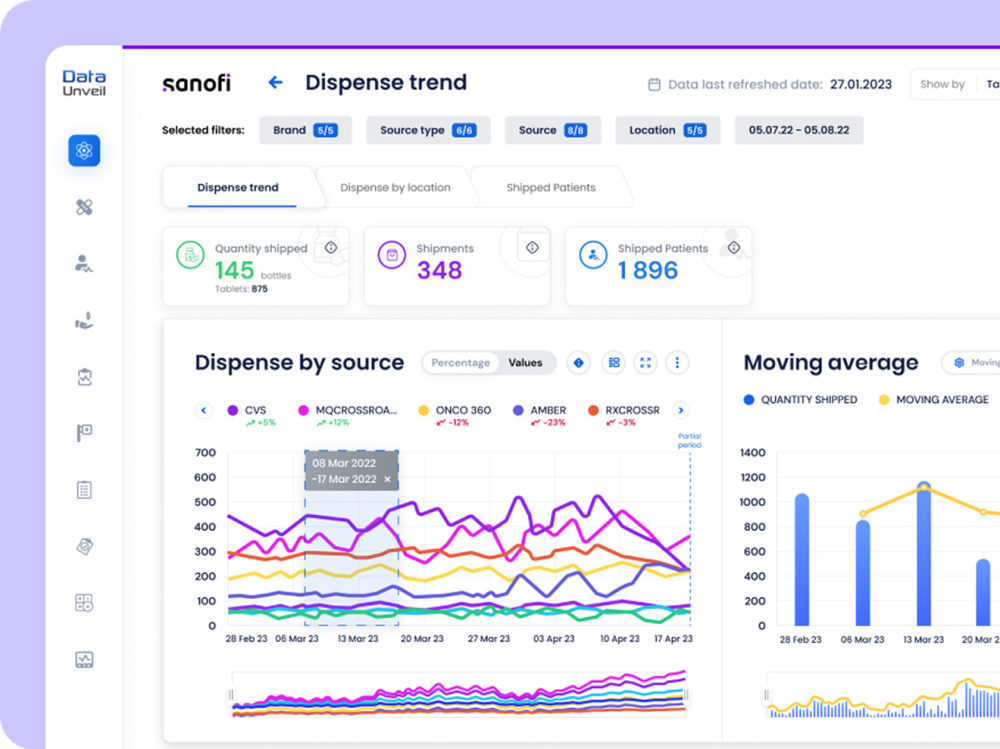Open the patient sidebar icon
This screenshot has height=749, width=1000.
[84, 263]
